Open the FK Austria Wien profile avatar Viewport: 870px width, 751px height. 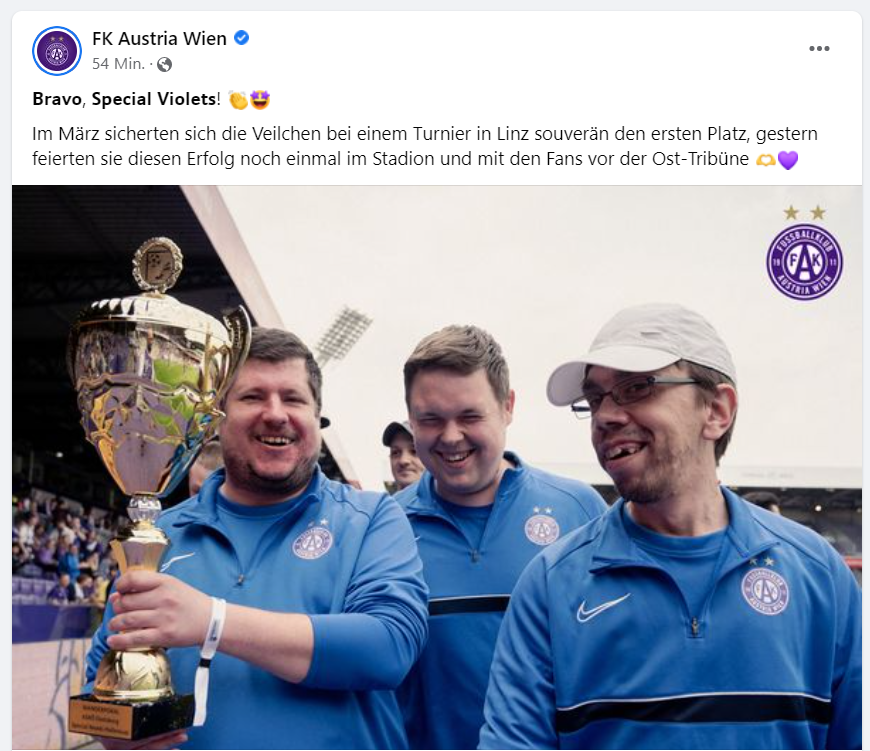tap(57, 51)
